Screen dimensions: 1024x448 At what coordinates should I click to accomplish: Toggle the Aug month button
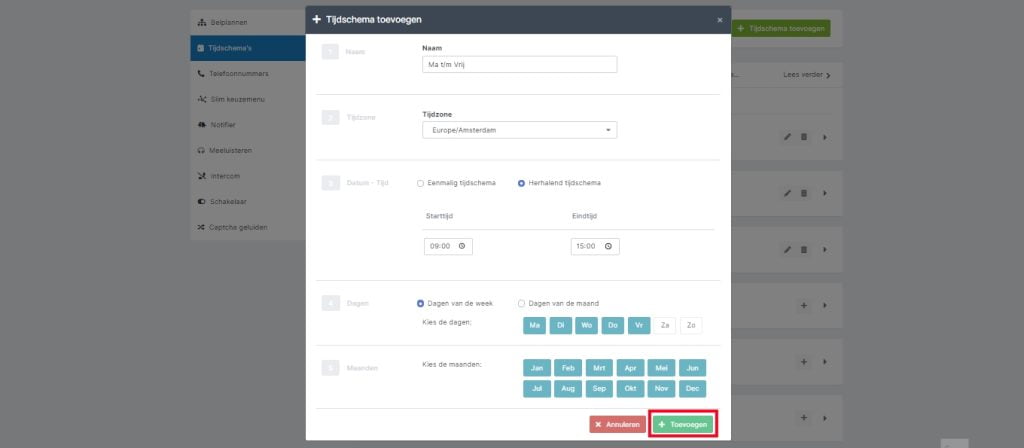(568, 389)
